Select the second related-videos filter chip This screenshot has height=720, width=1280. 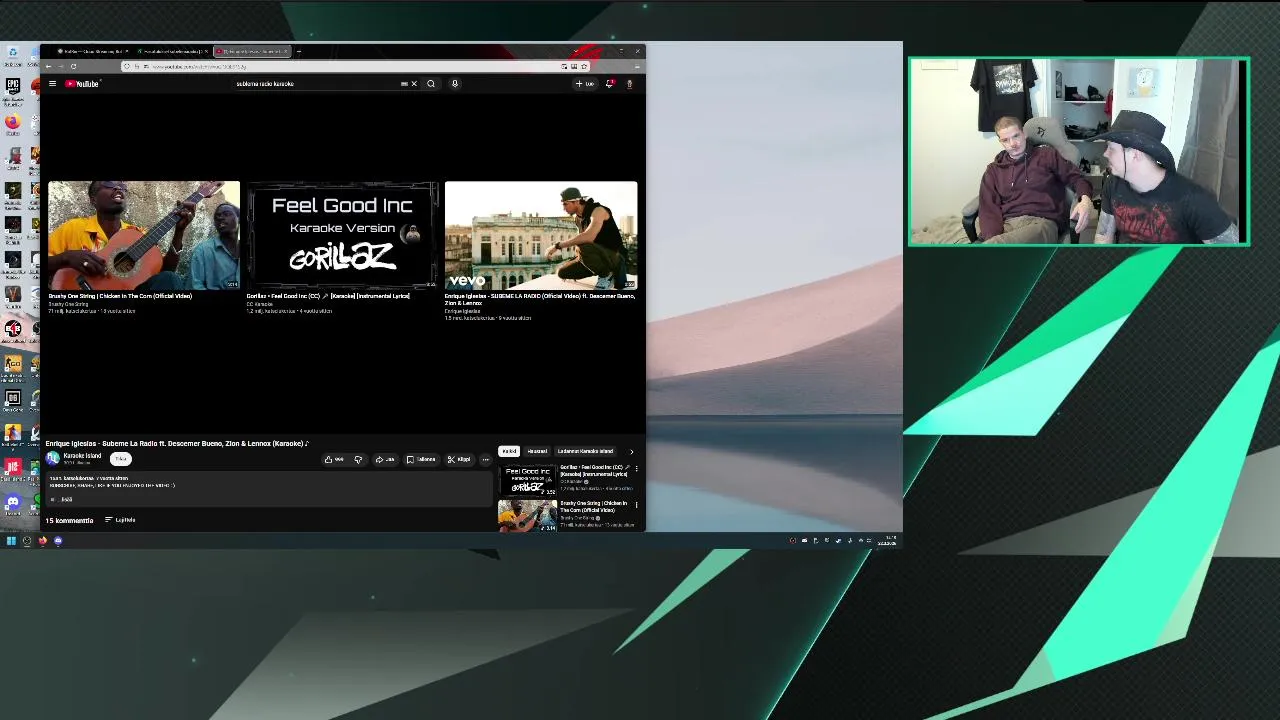[538, 451]
